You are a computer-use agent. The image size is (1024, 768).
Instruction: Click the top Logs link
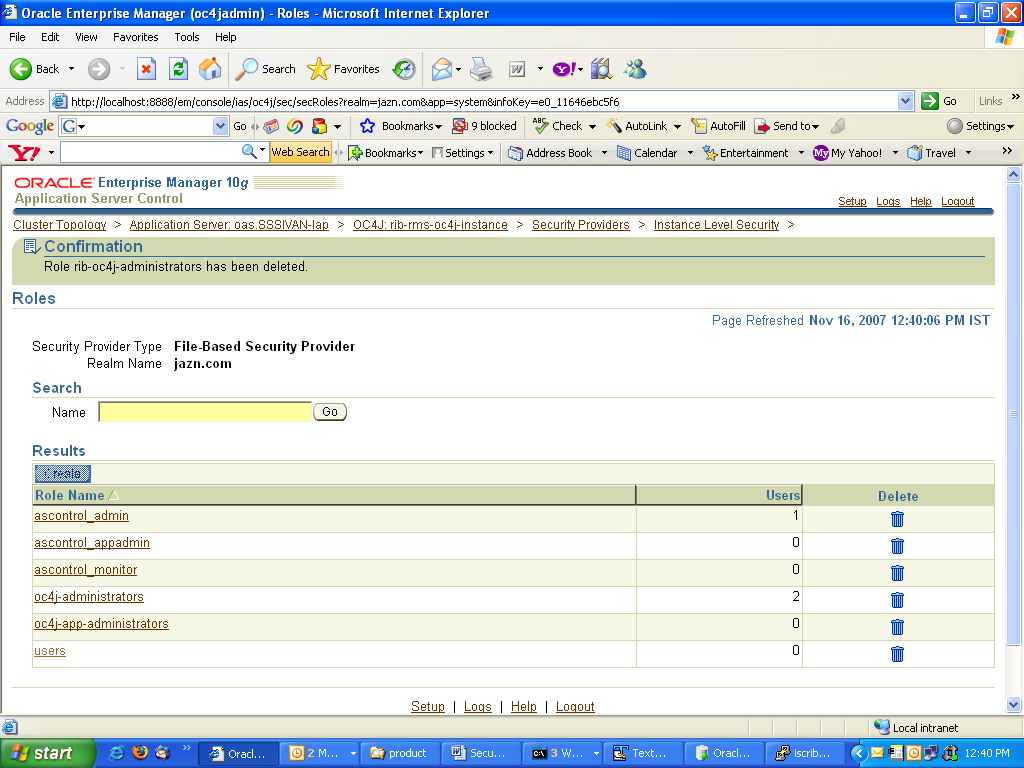pos(888,201)
